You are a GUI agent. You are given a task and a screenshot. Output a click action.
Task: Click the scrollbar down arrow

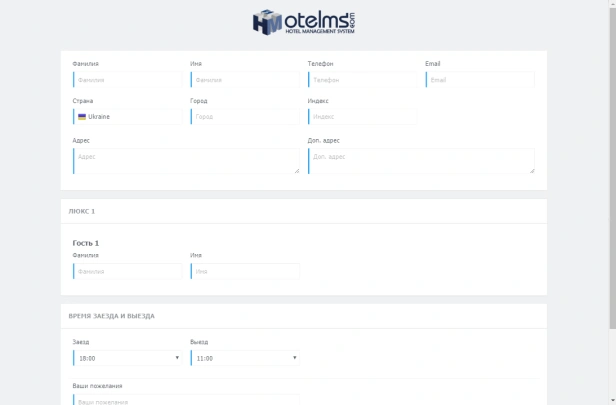(611, 400)
